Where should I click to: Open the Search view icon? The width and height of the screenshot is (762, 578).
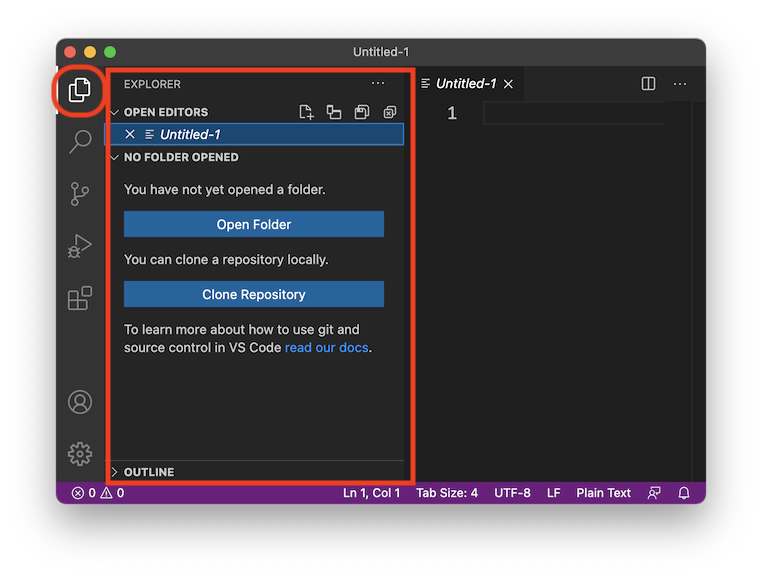click(x=80, y=142)
